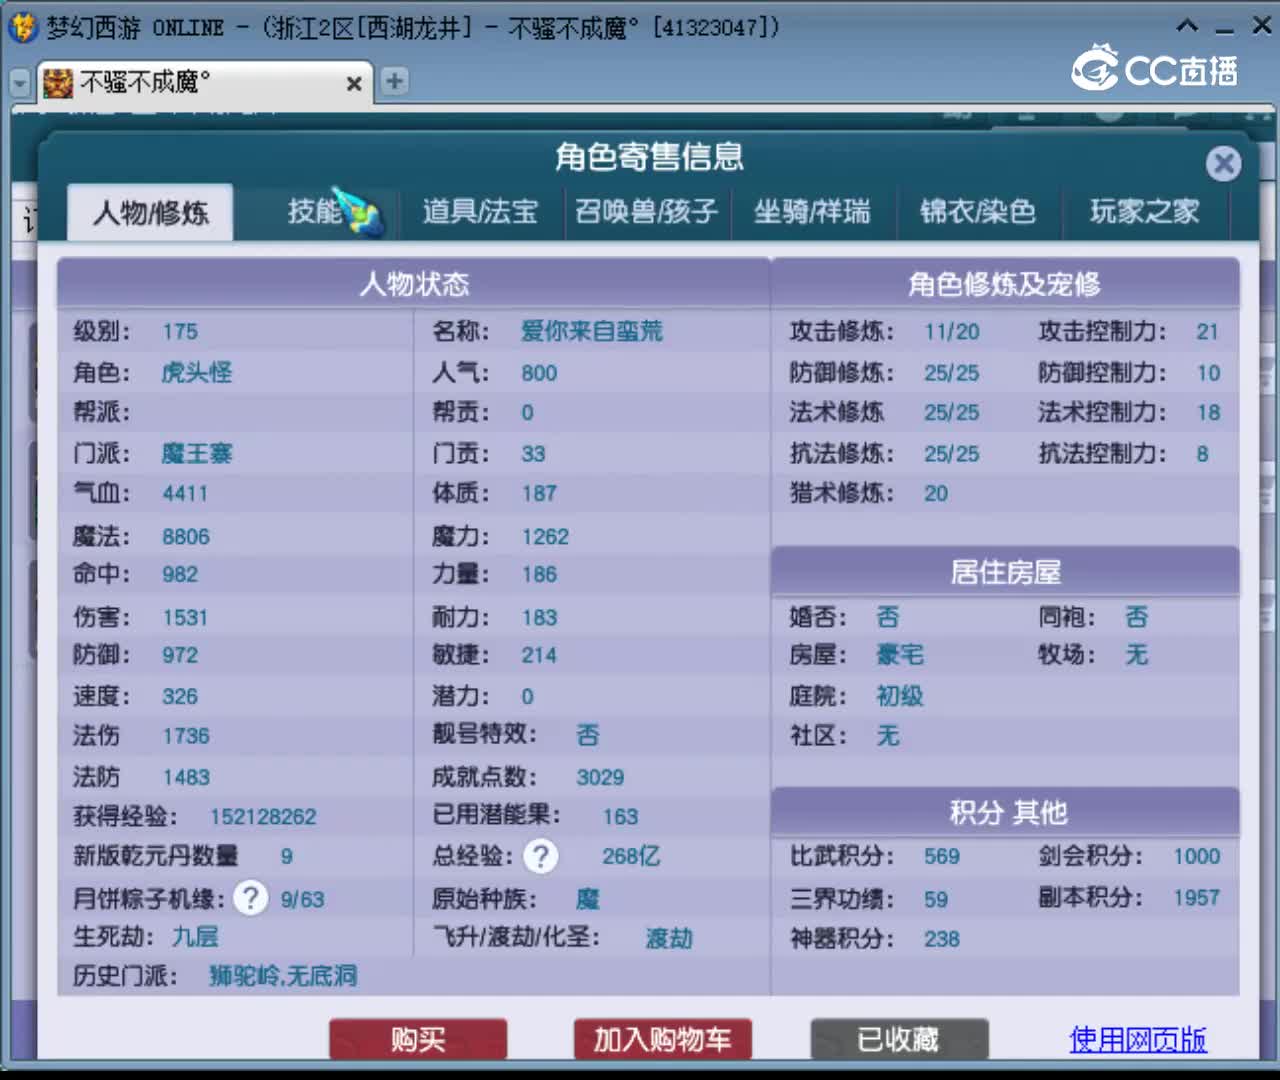Click the 剑会积分 value 1000
This screenshot has height=1080, width=1280.
point(1197,857)
